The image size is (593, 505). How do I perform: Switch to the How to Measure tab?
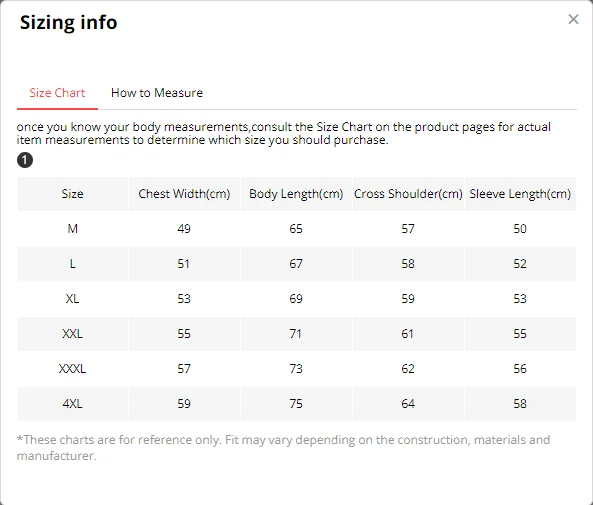coord(157,93)
